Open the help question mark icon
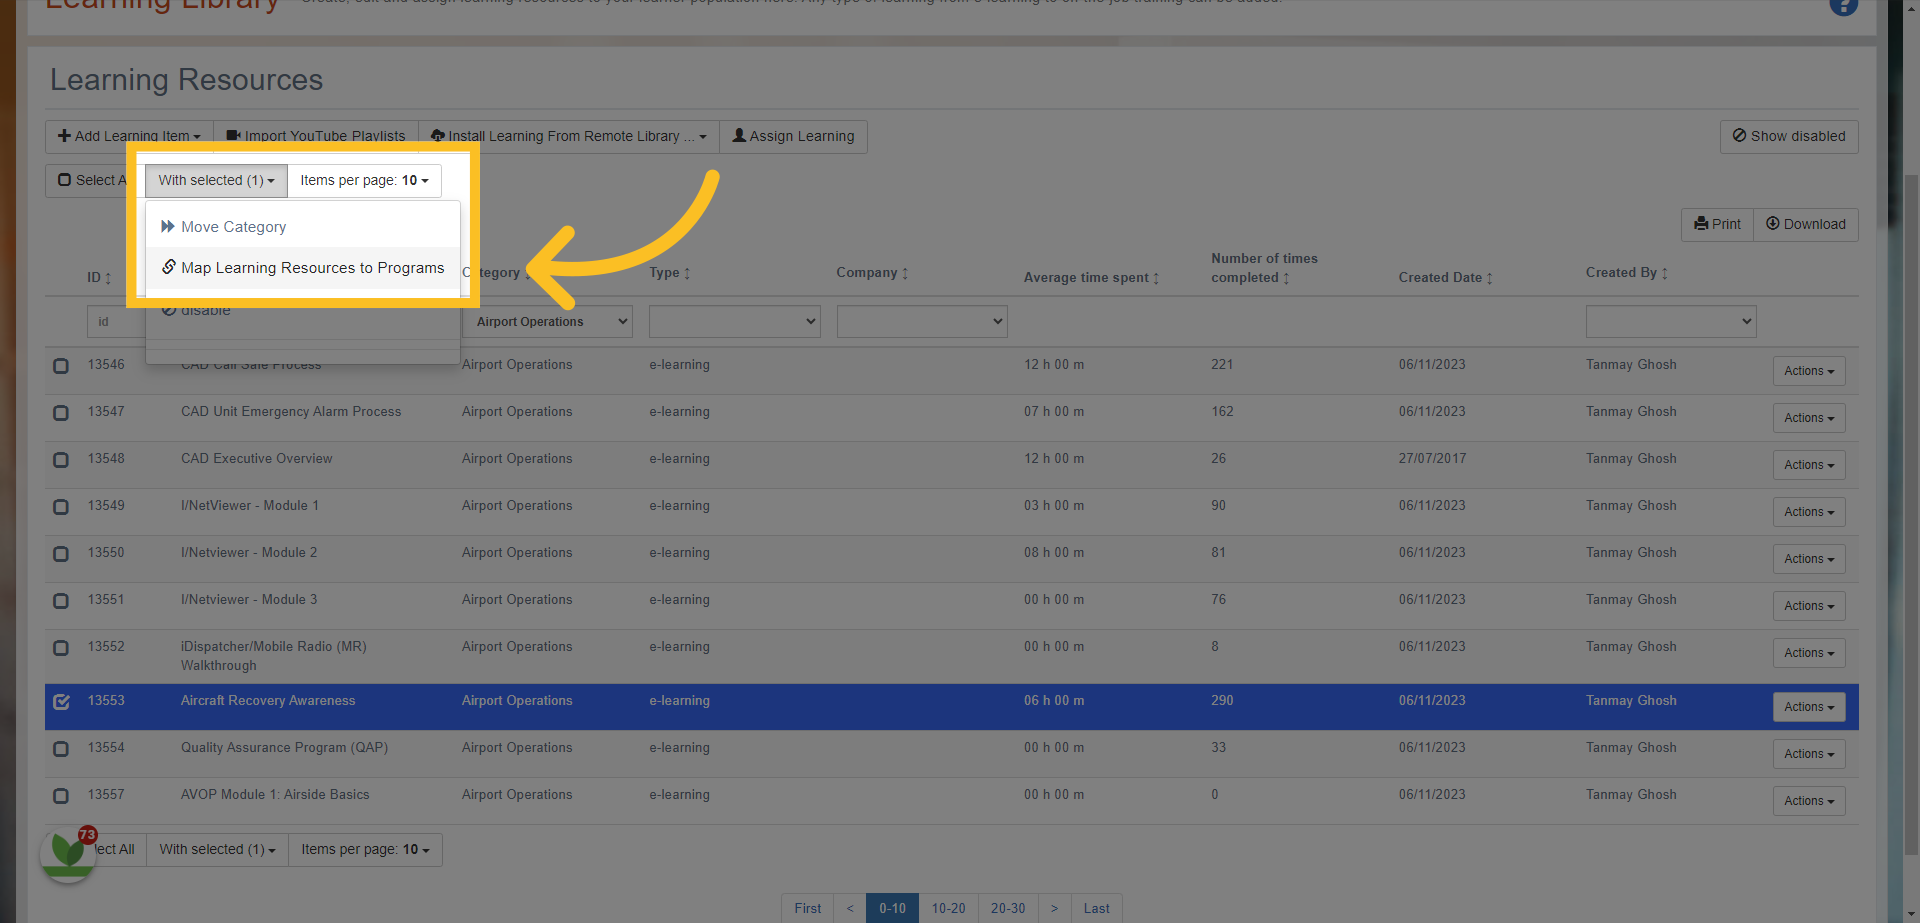This screenshot has height=923, width=1920. click(1843, 5)
